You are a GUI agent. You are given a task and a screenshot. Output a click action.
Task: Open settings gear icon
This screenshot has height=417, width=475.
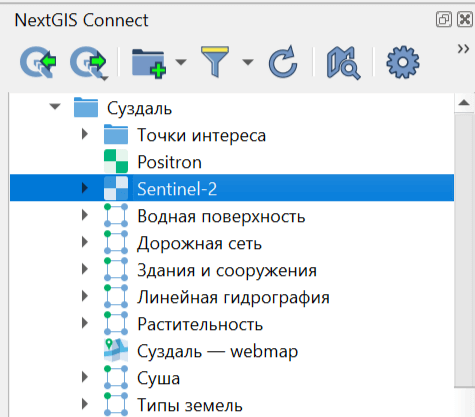point(403,62)
